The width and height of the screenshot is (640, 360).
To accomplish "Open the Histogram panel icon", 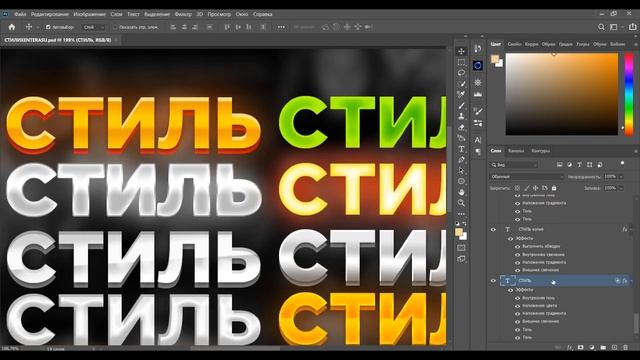I will 478,94.
